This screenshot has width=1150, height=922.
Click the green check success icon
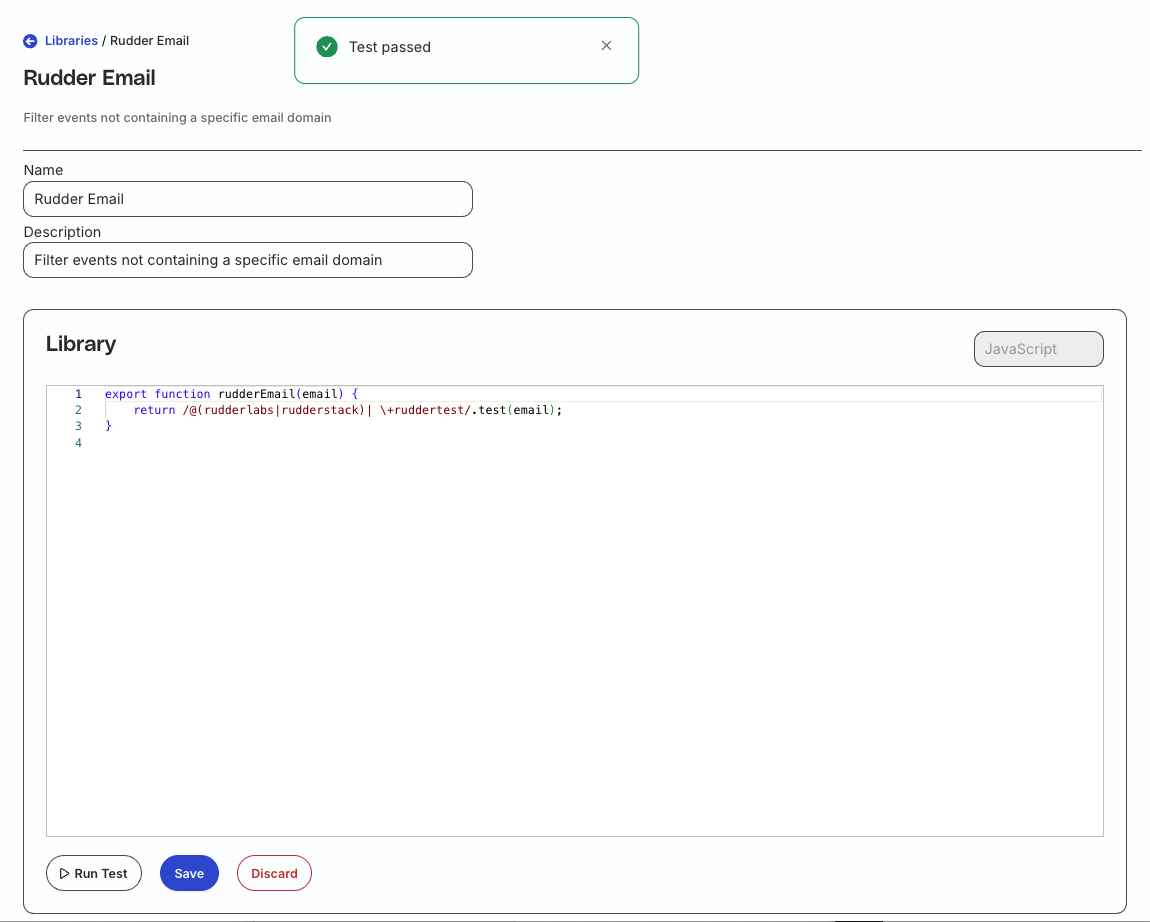pyautogui.click(x=327, y=47)
